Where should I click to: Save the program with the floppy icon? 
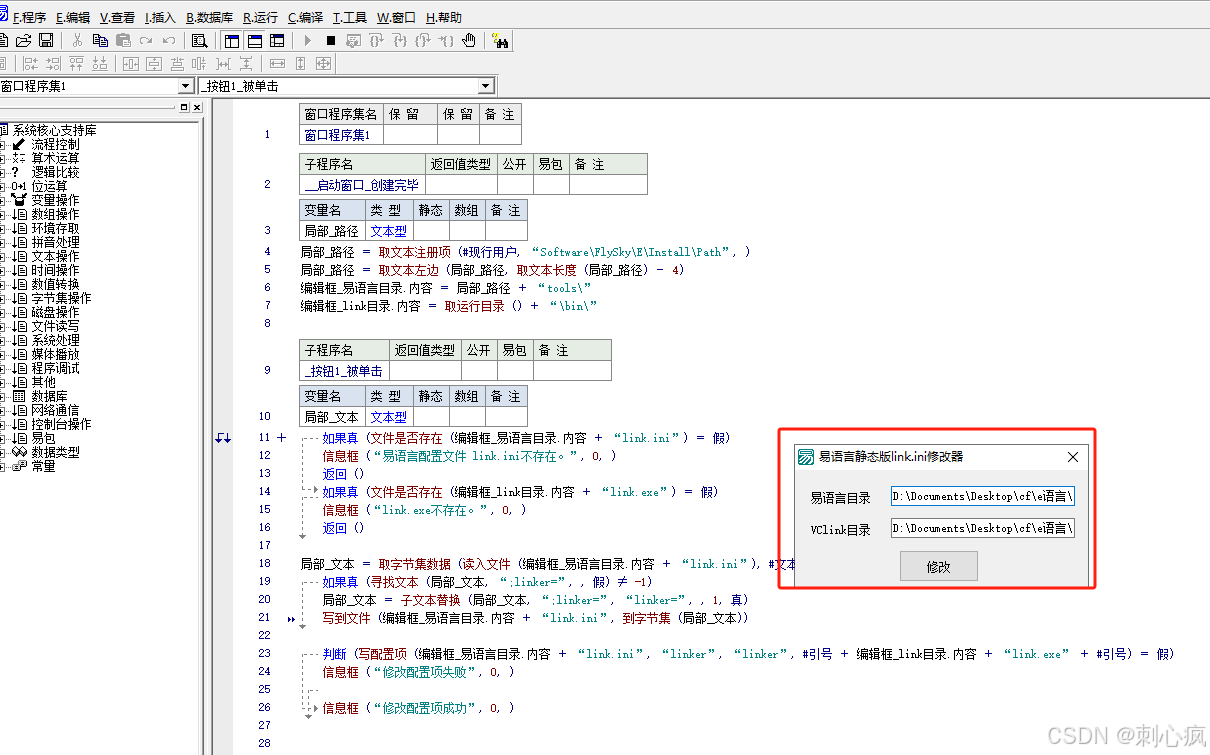46,40
